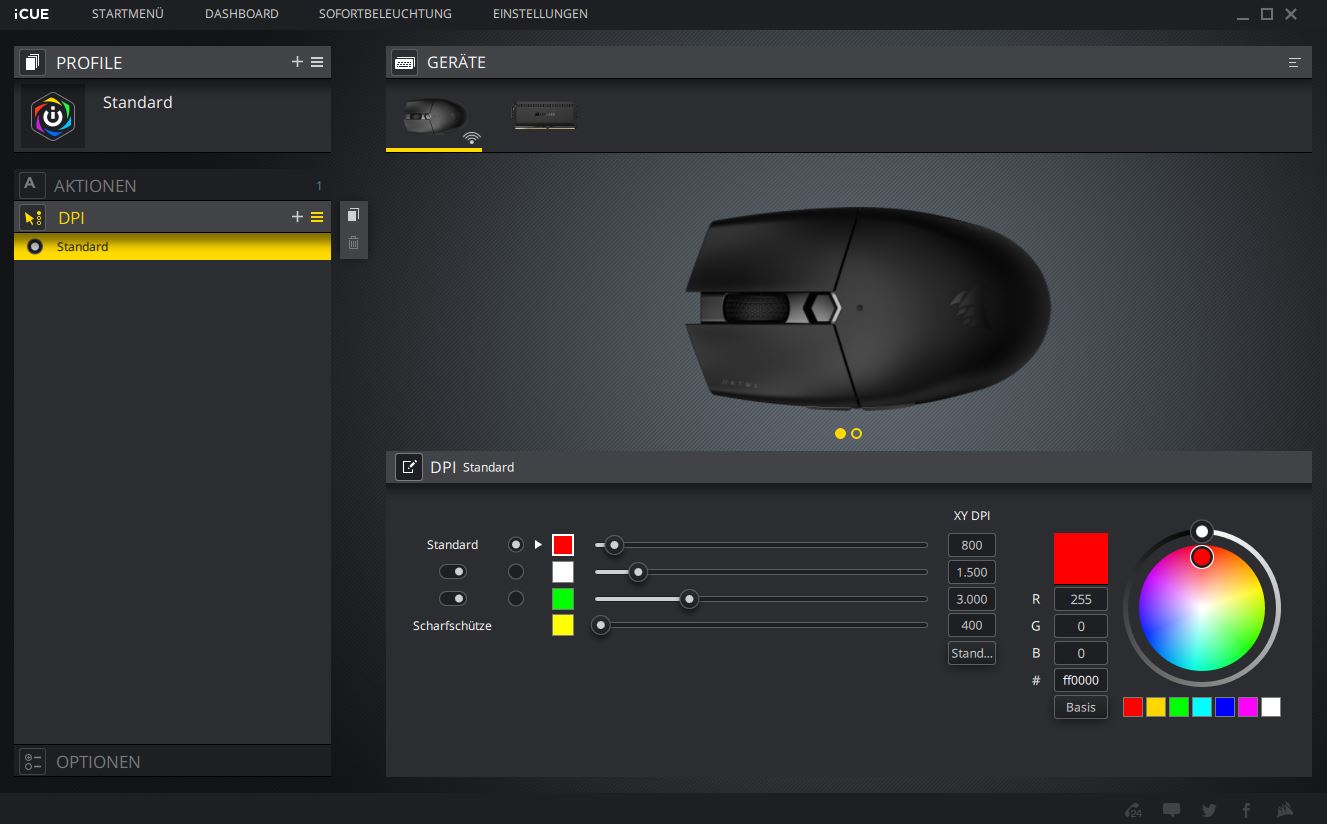Image resolution: width=1327 pixels, height=824 pixels.
Task: Select the RAM memory device thumbnail
Action: pyautogui.click(x=543, y=116)
